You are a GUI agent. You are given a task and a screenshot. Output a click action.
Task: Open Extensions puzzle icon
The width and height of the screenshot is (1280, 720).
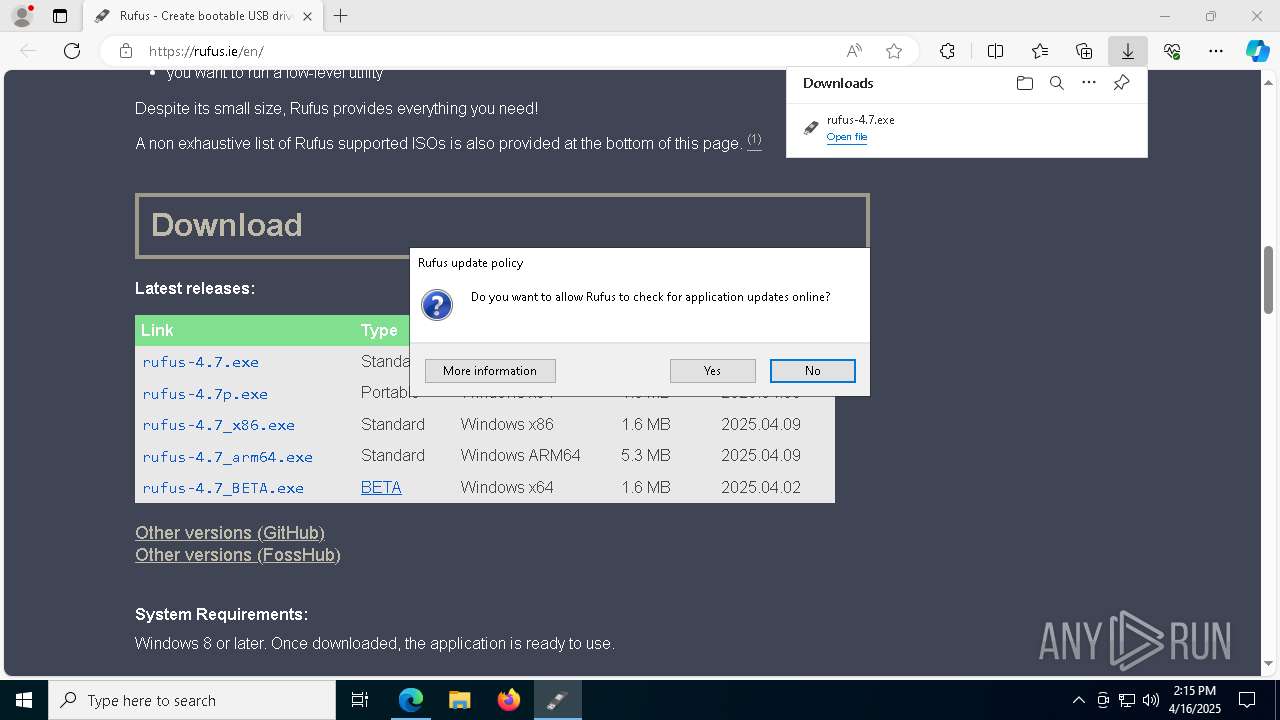click(x=947, y=51)
